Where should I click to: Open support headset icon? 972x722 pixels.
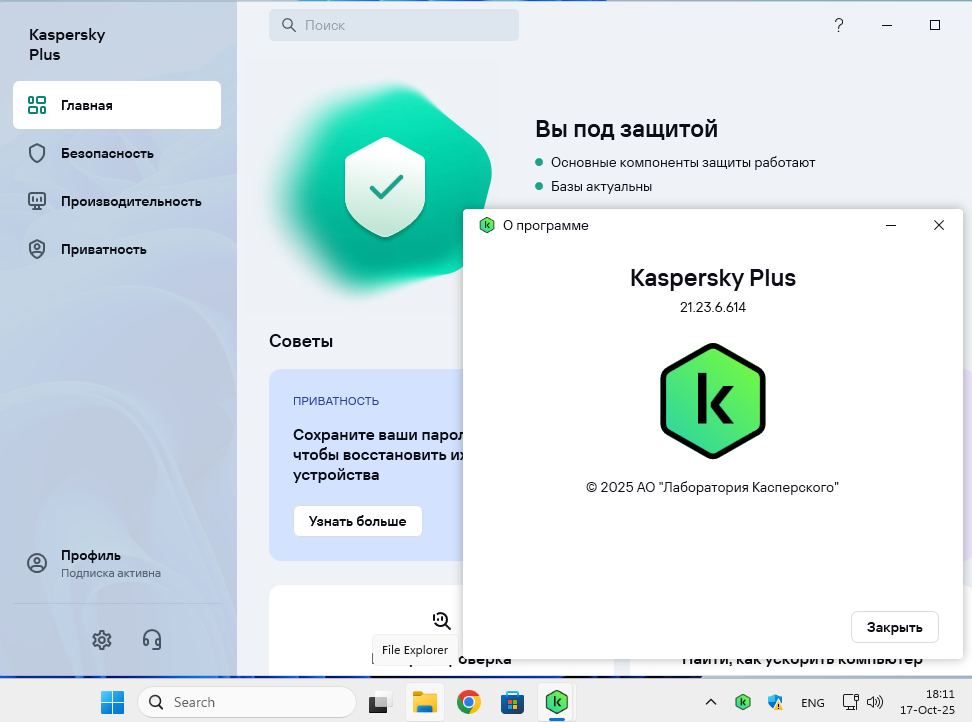point(152,640)
